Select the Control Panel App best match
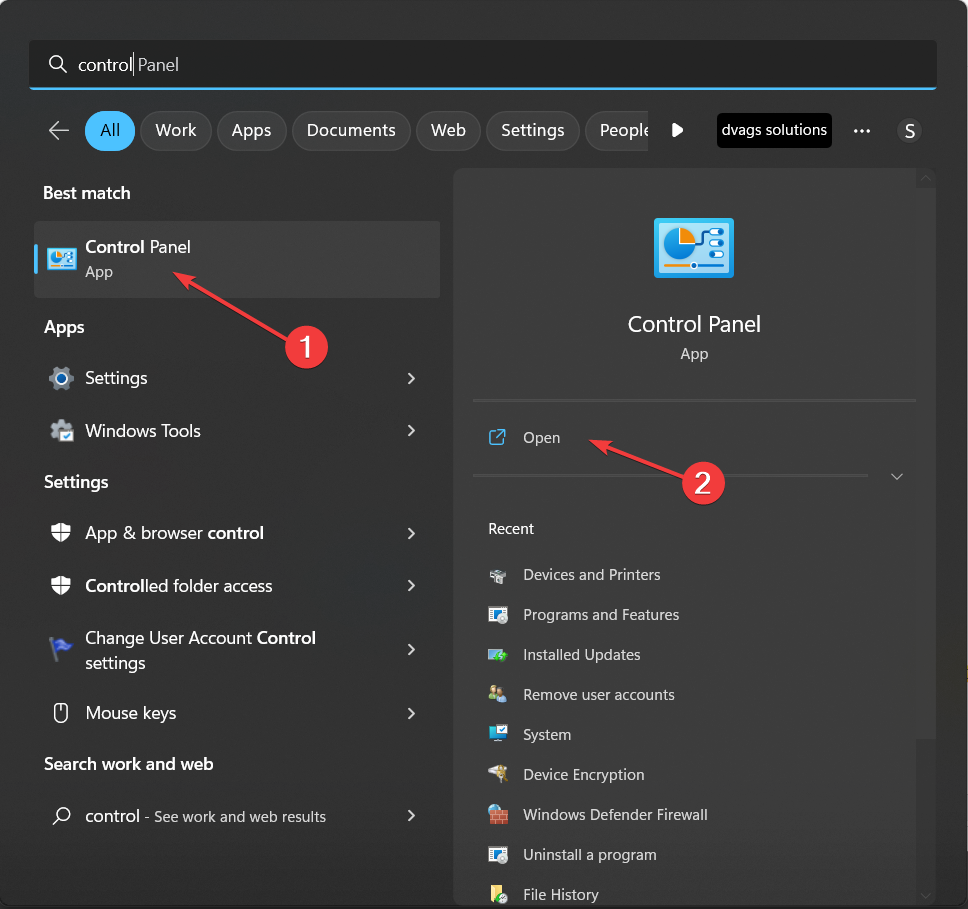 pos(237,259)
